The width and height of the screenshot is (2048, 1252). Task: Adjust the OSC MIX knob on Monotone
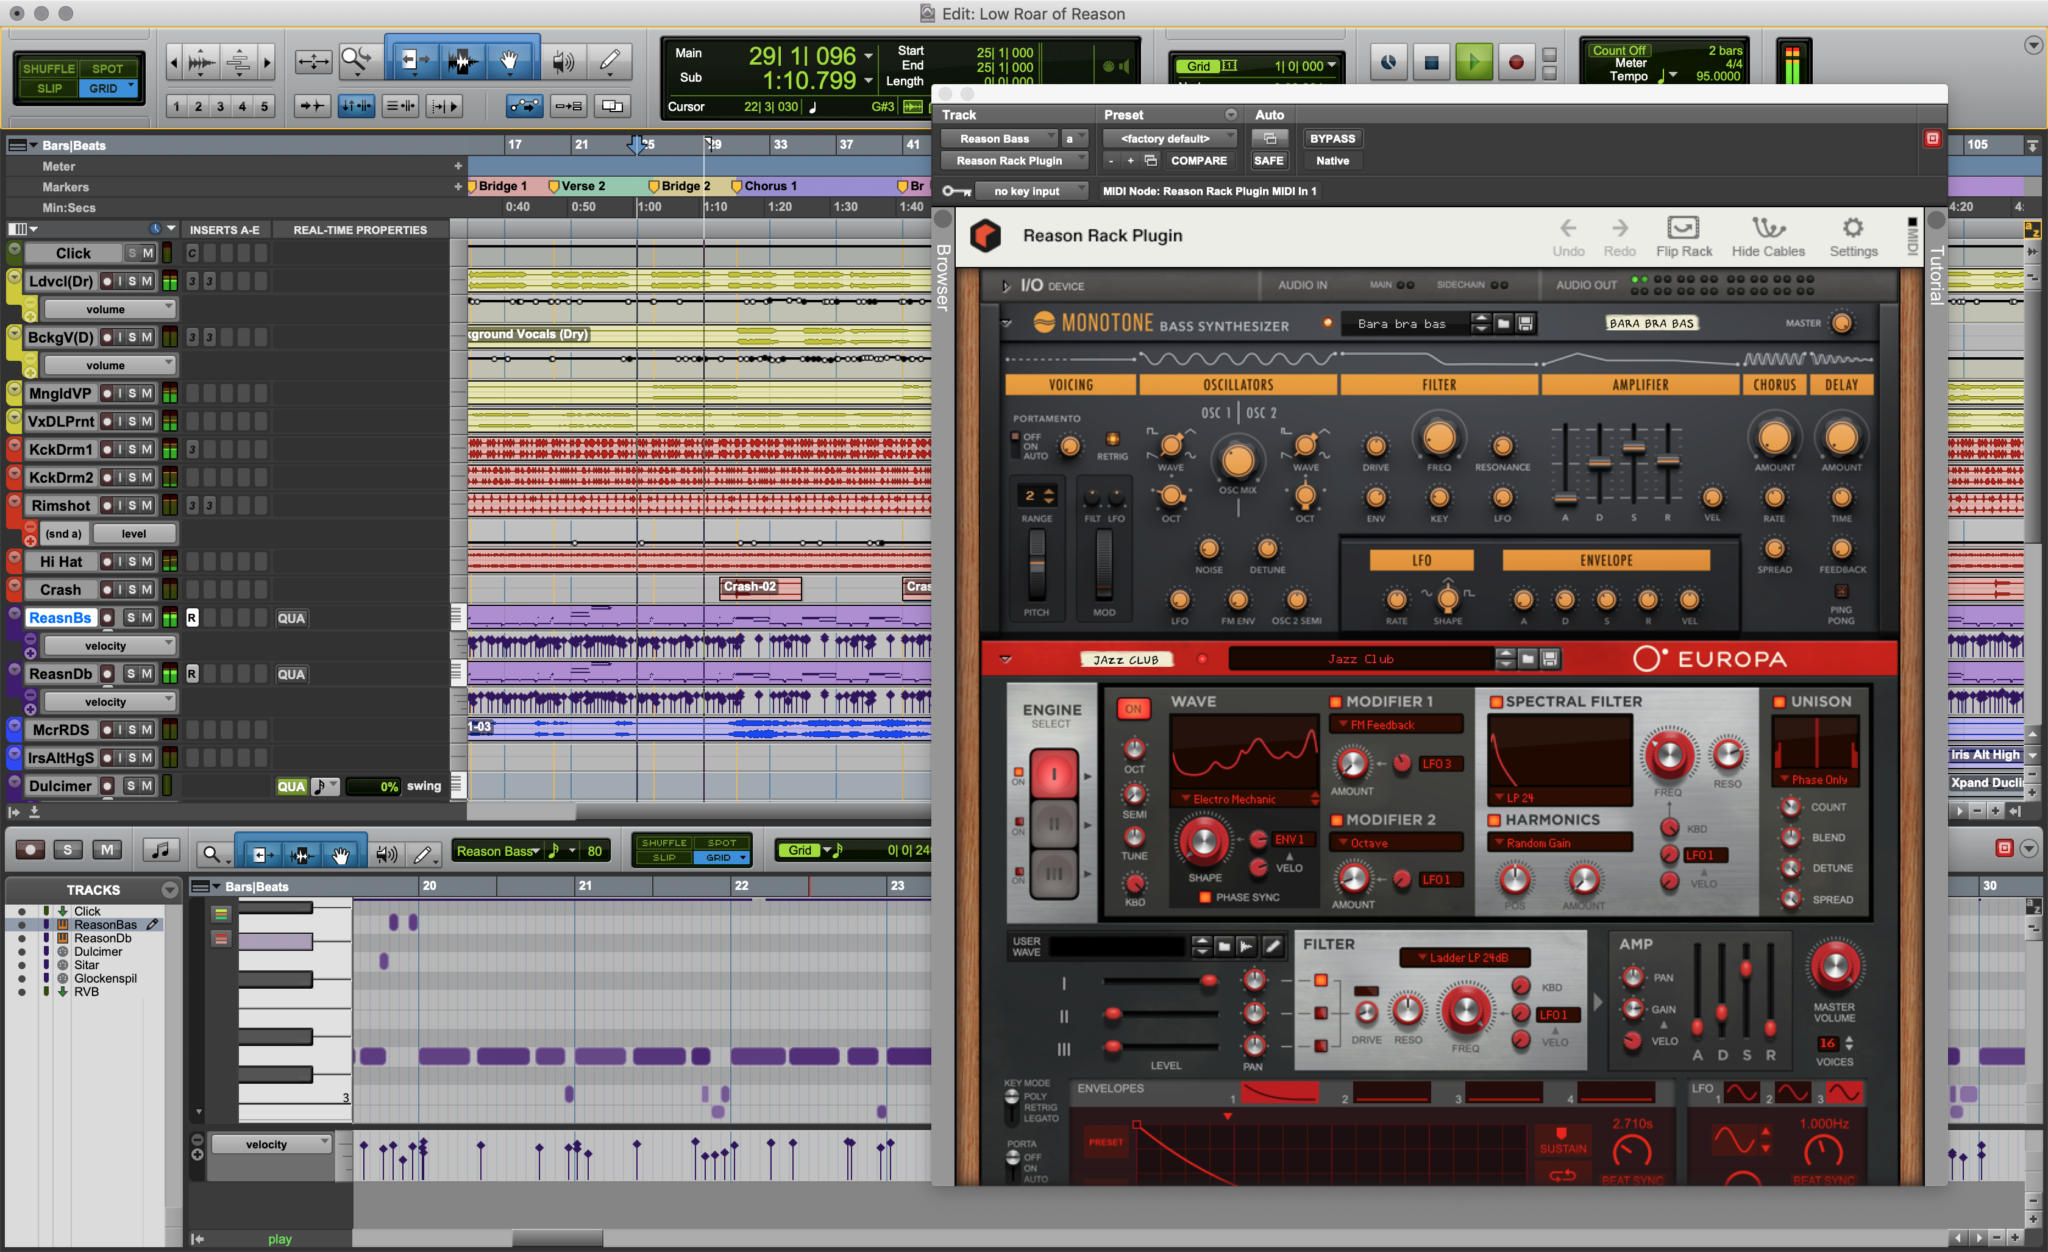1237,462
